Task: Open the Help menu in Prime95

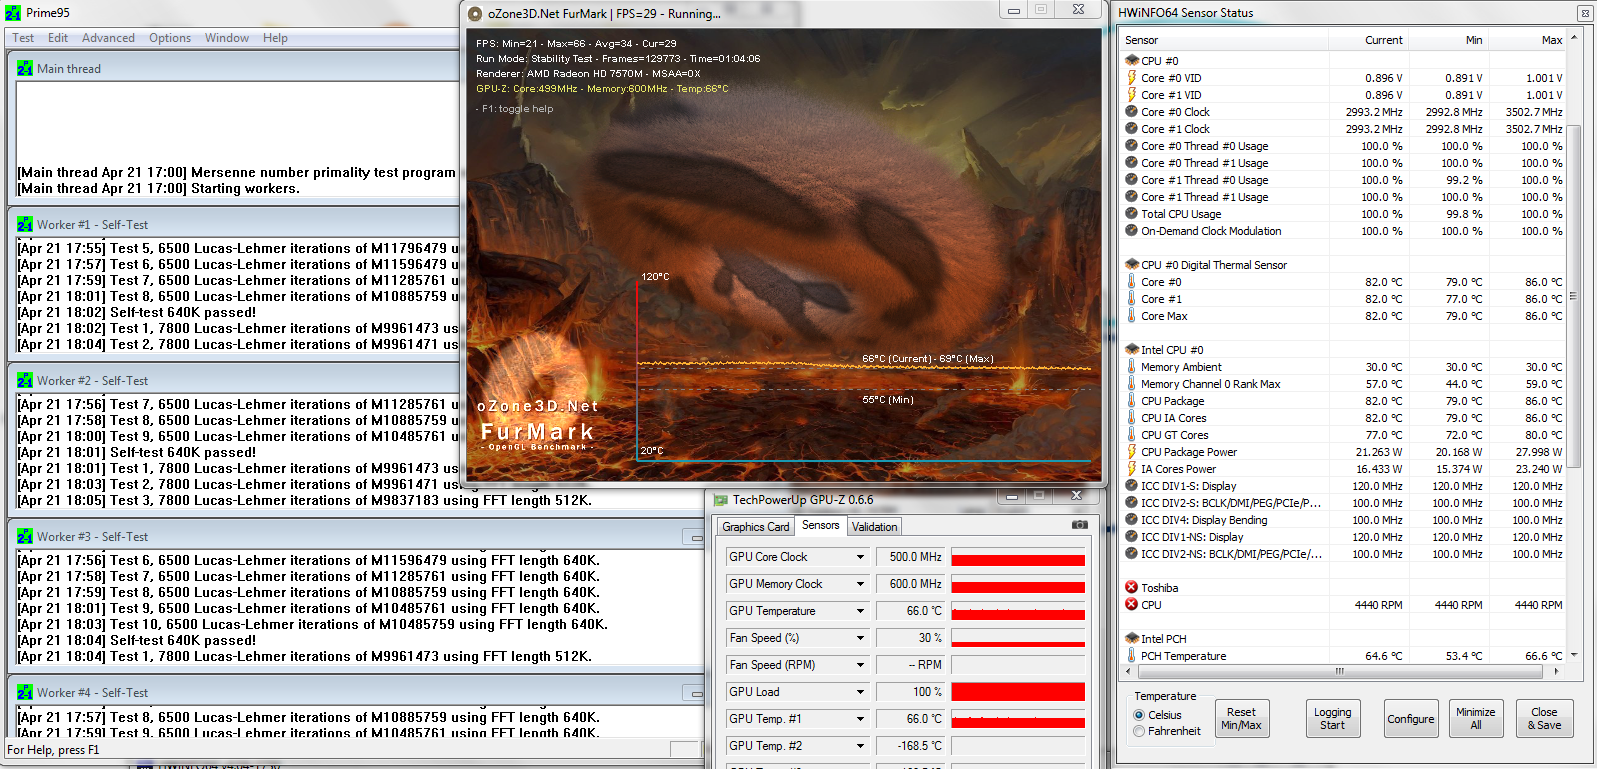Action: click(x=275, y=38)
